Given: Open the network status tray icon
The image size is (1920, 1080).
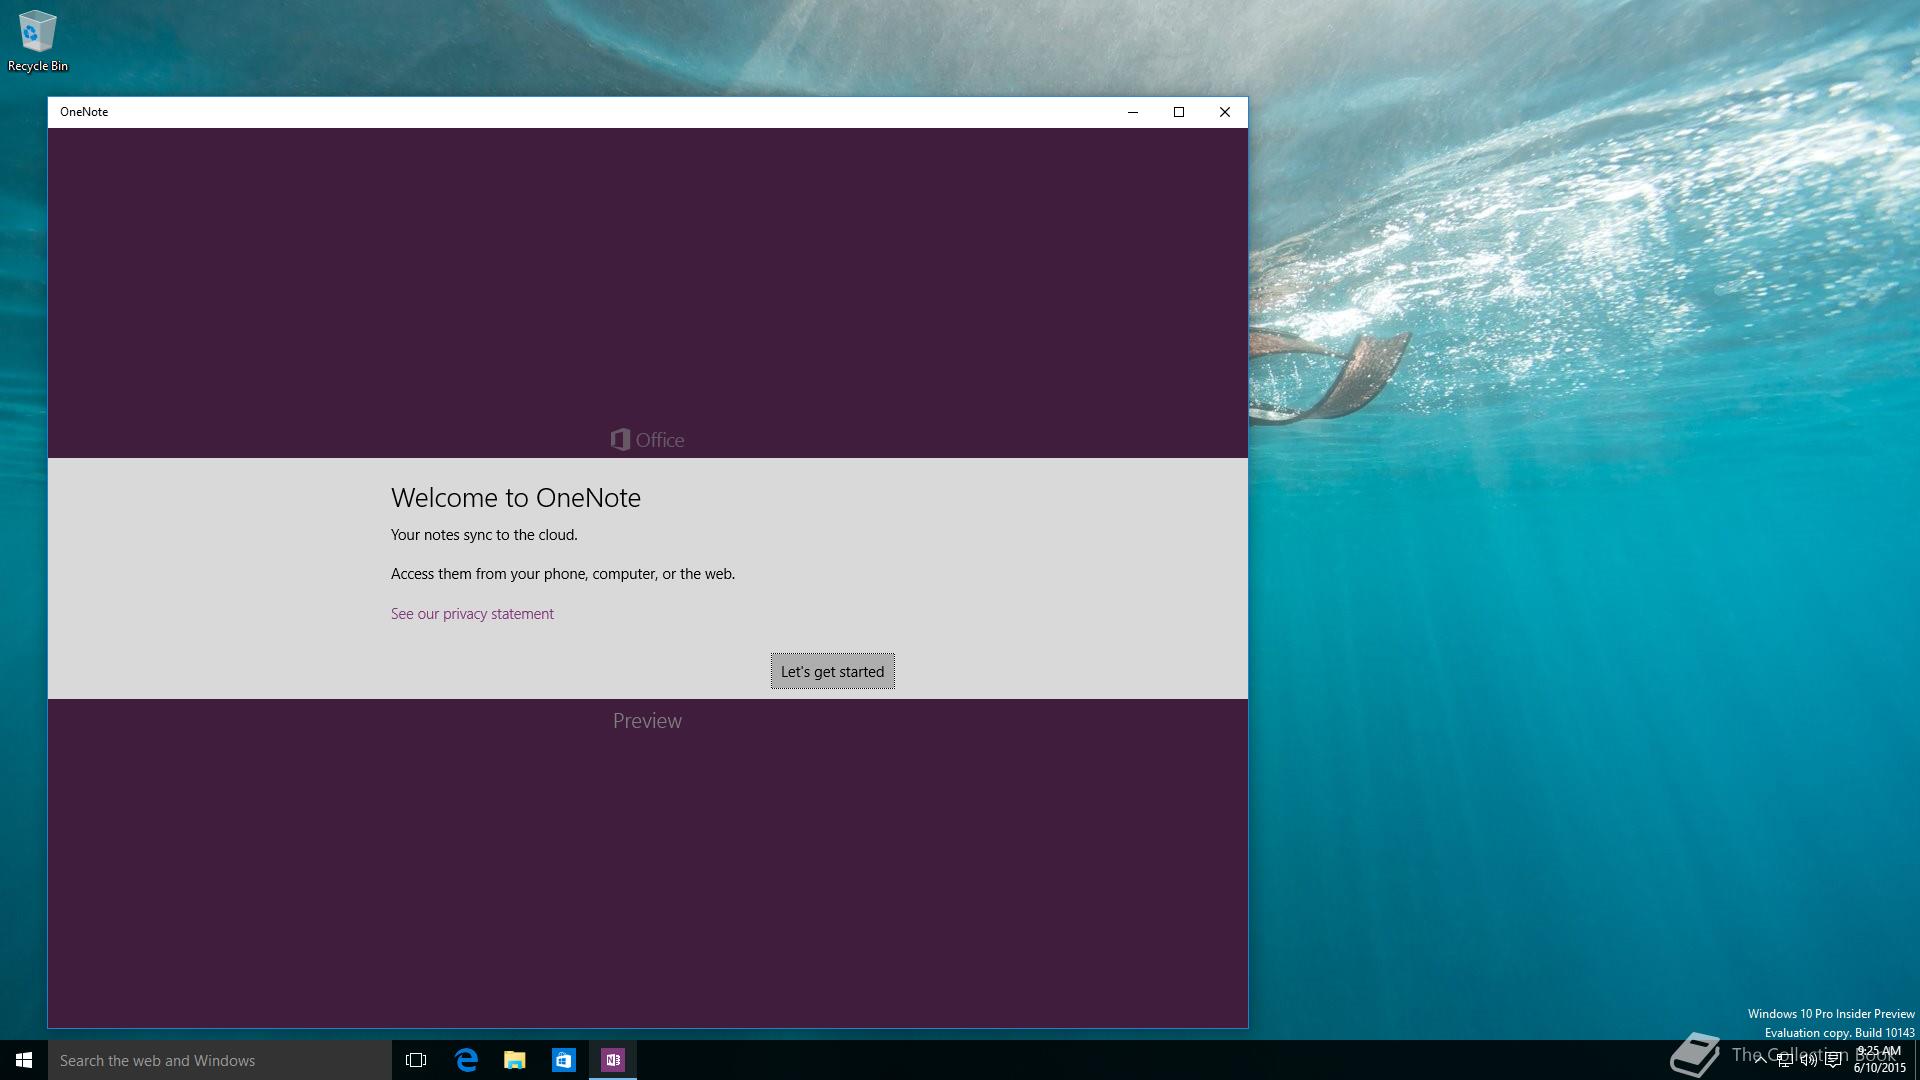Looking at the screenshot, I should (x=1784, y=1060).
